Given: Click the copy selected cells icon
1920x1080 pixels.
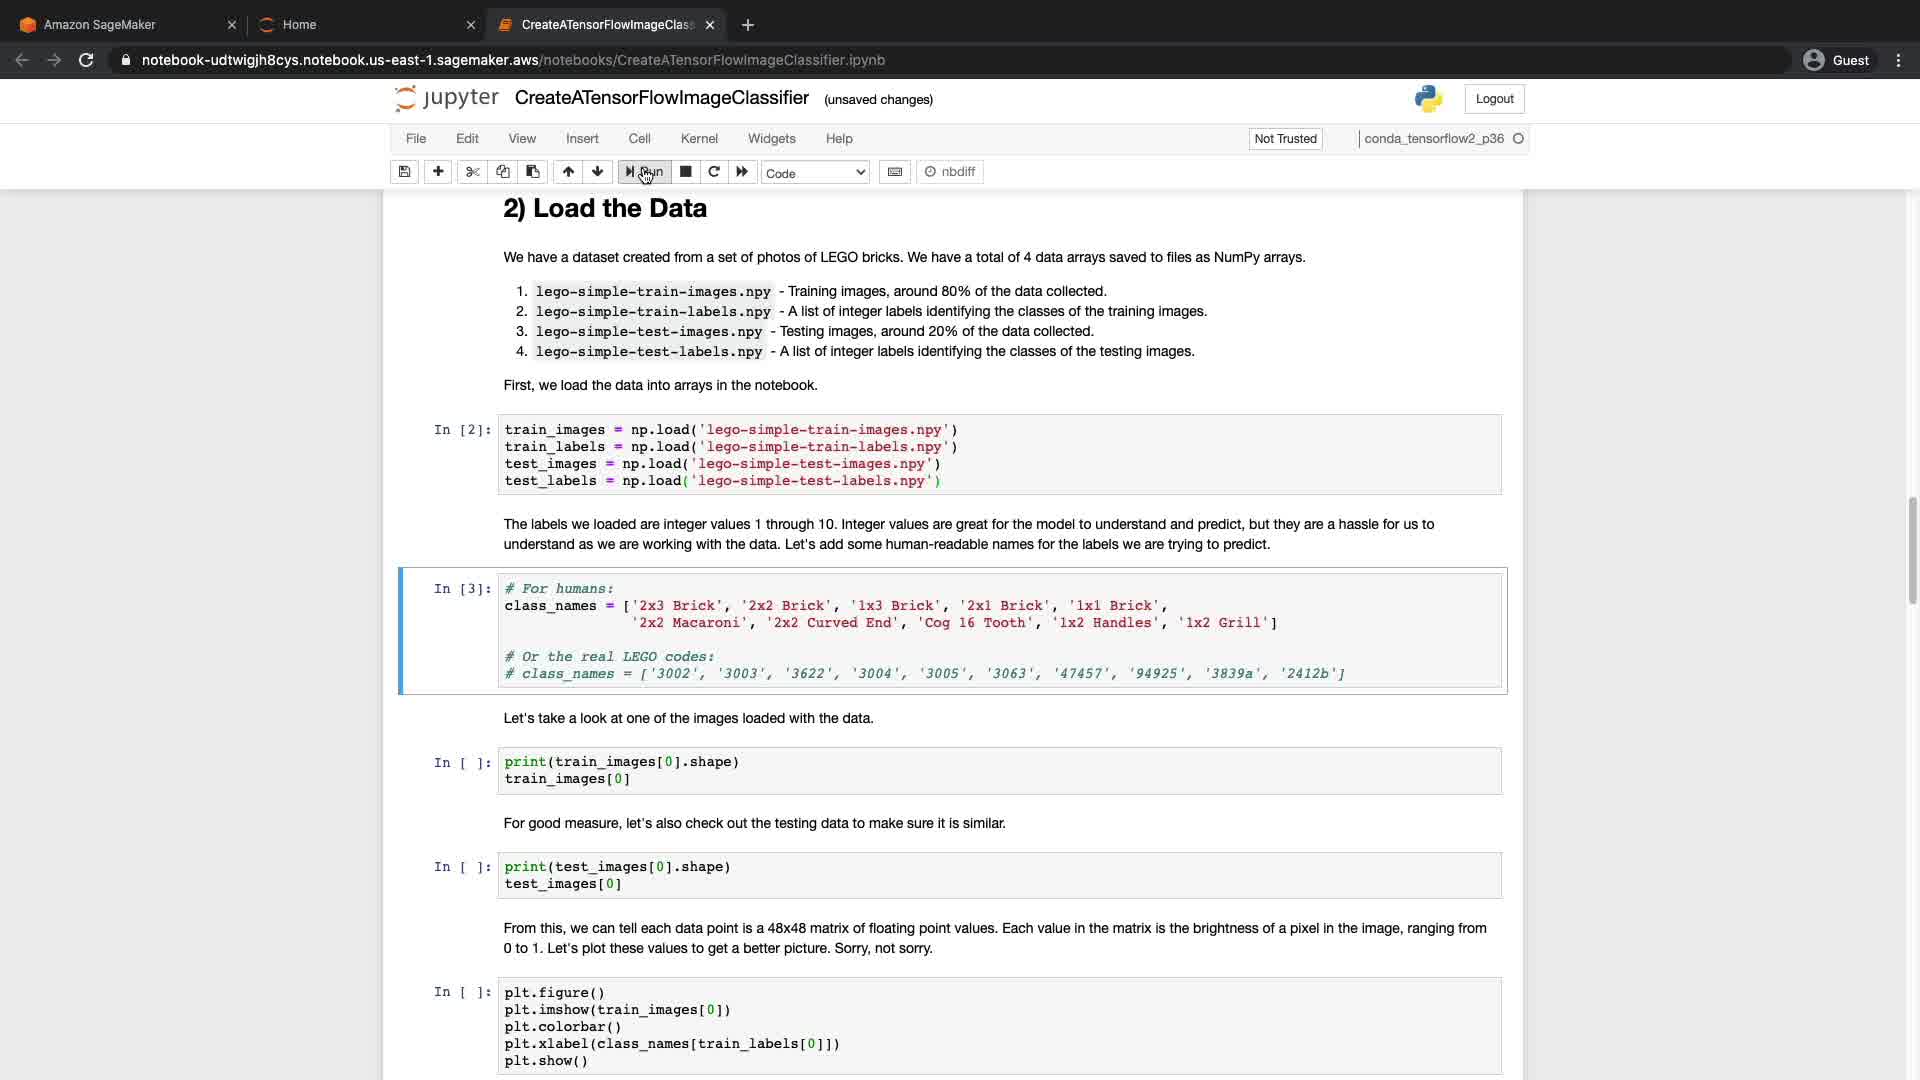Looking at the screenshot, I should (503, 172).
